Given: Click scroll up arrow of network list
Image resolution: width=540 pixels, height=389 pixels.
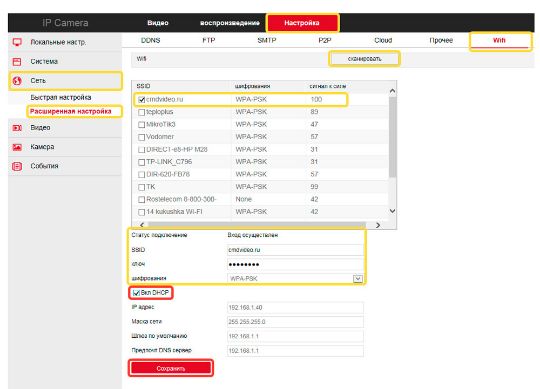Looking at the screenshot, I should coord(392,91).
